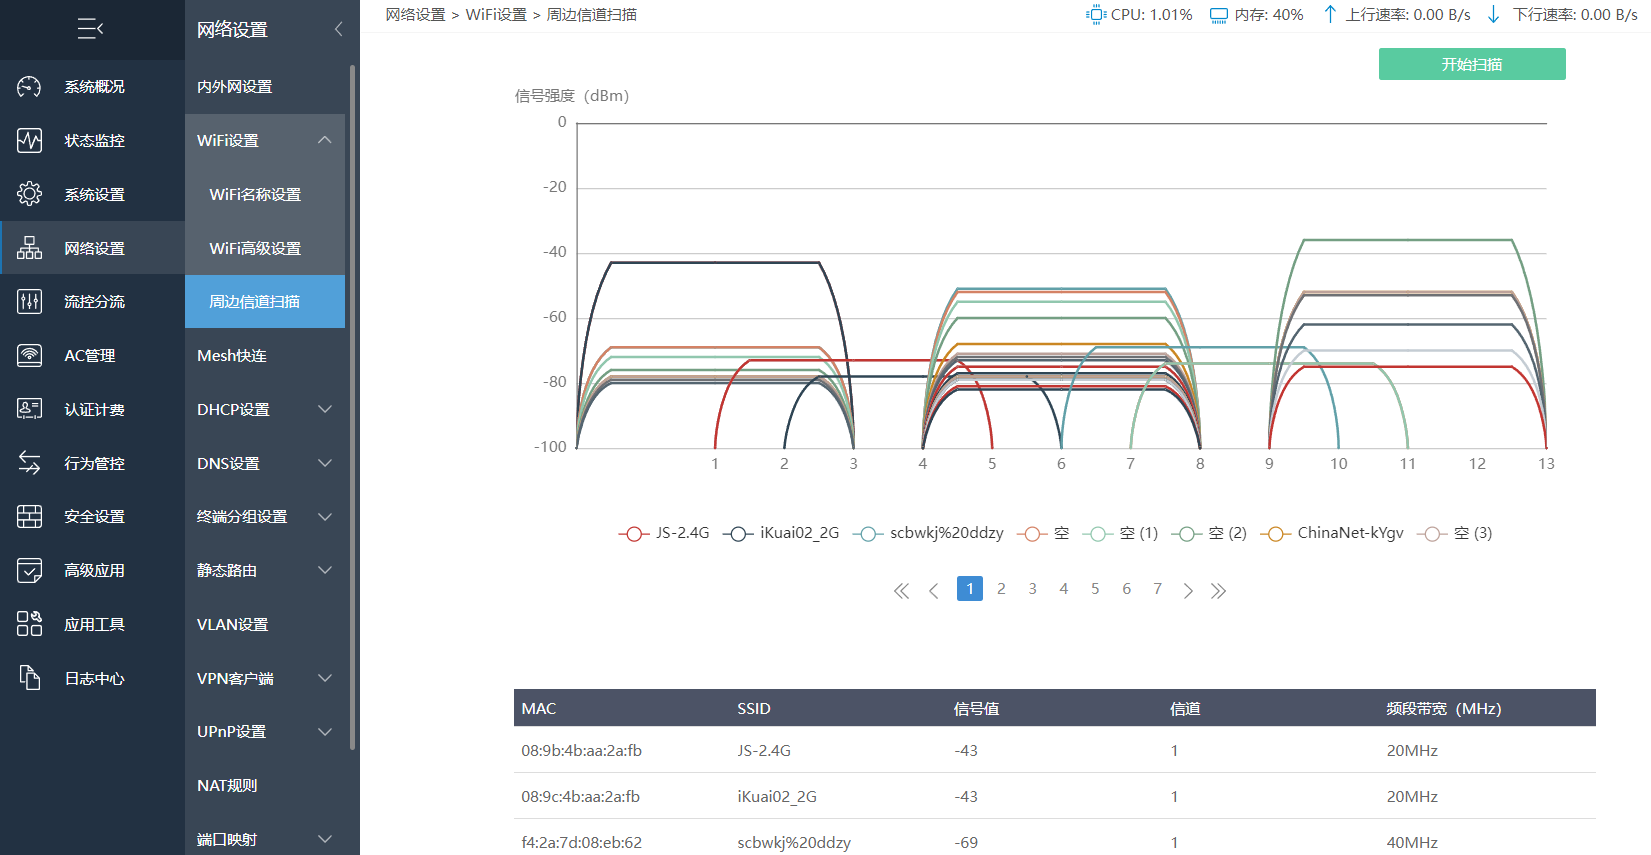
Task: Click the memory 内存 icon in status bar
Action: (x=1219, y=15)
